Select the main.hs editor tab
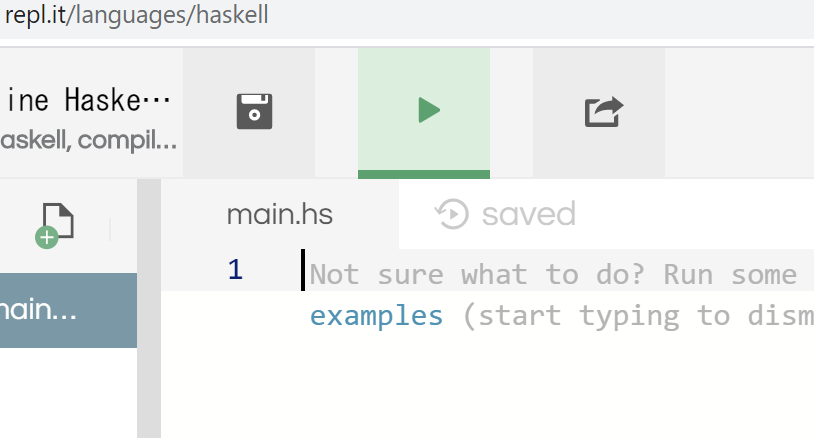This screenshot has width=814, height=438. [279, 214]
